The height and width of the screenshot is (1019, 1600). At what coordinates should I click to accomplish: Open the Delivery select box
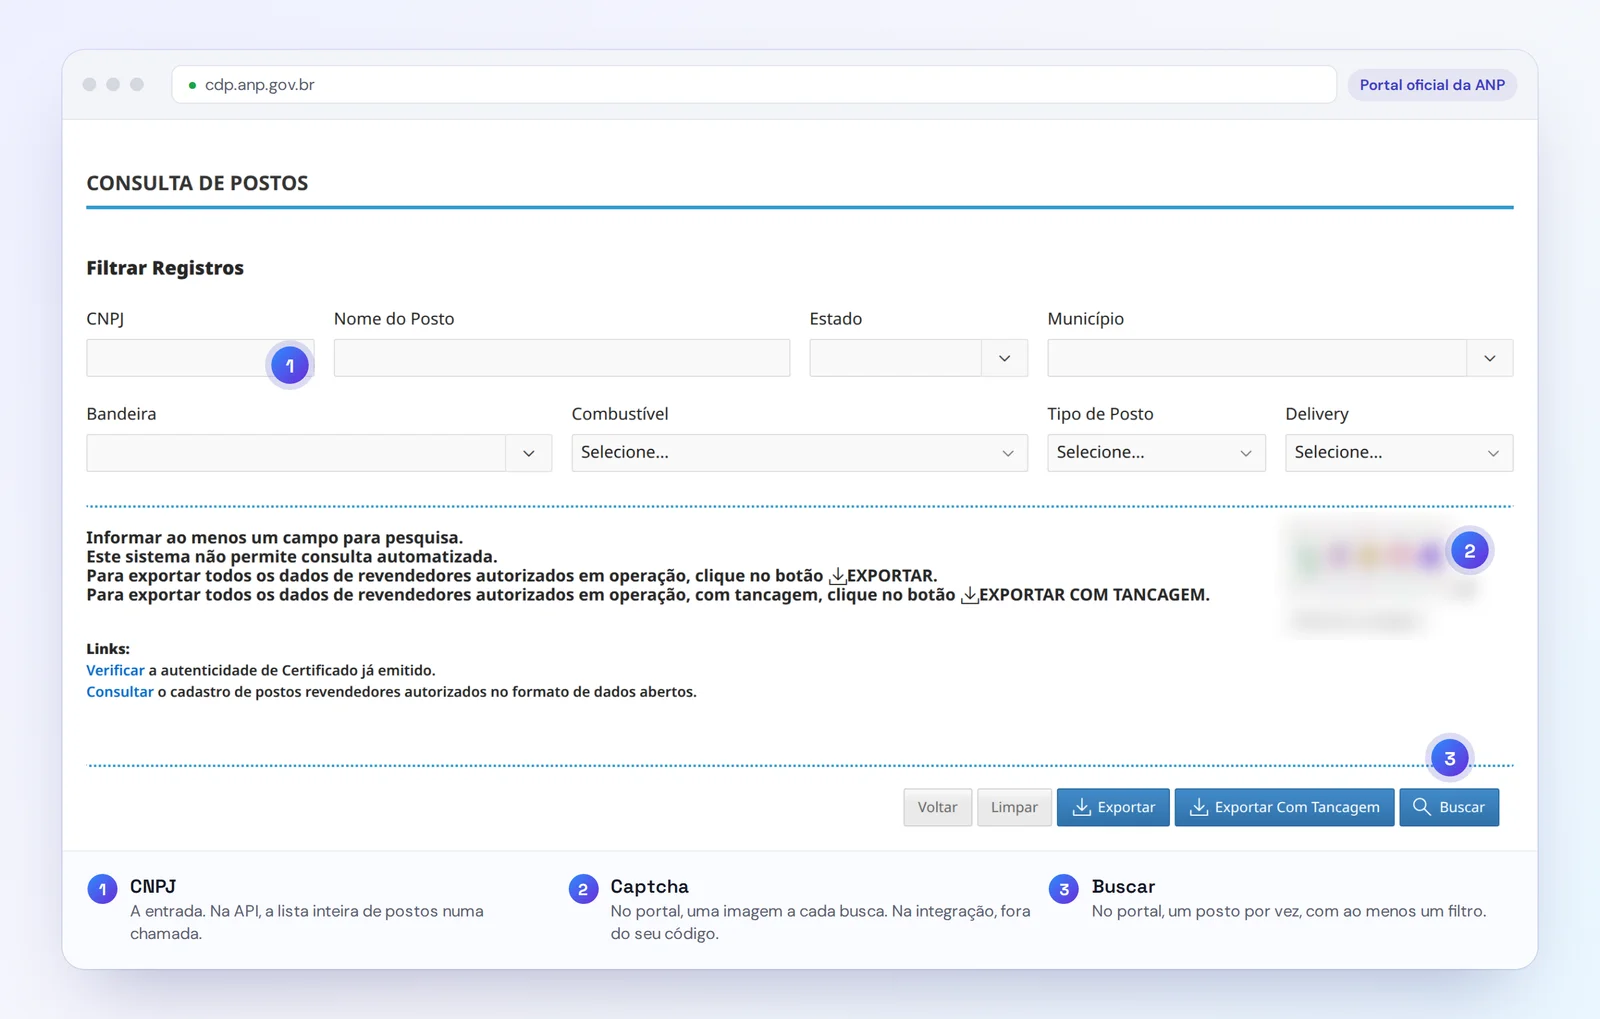(1399, 453)
